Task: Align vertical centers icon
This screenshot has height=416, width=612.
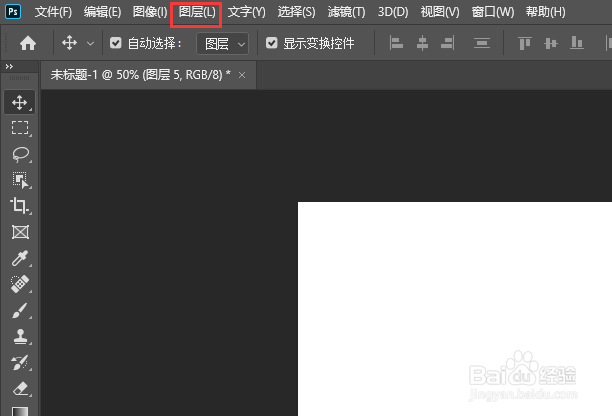Action: [x=551, y=43]
